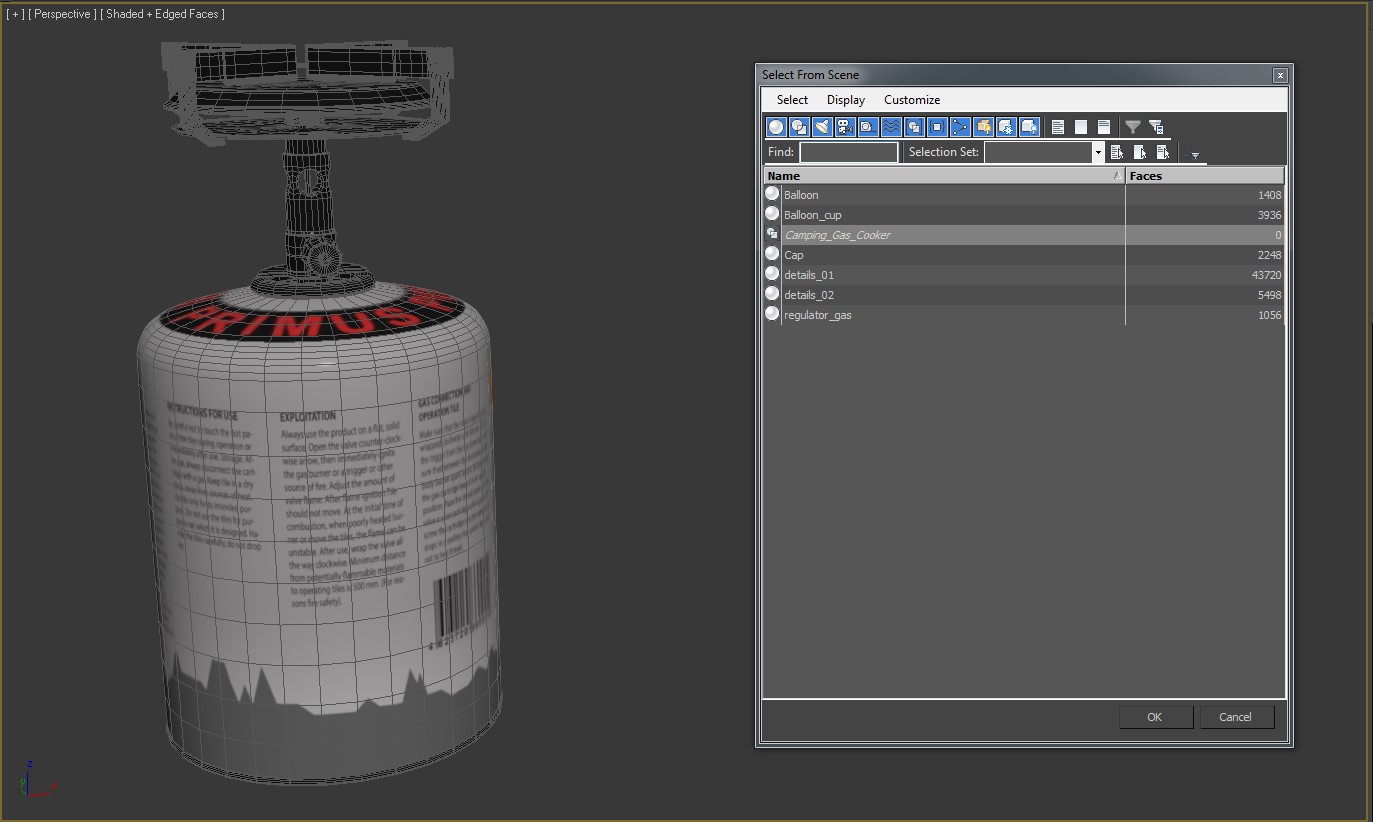Click the Select None blank-page icon
This screenshot has width=1373, height=822.
coord(1081,127)
